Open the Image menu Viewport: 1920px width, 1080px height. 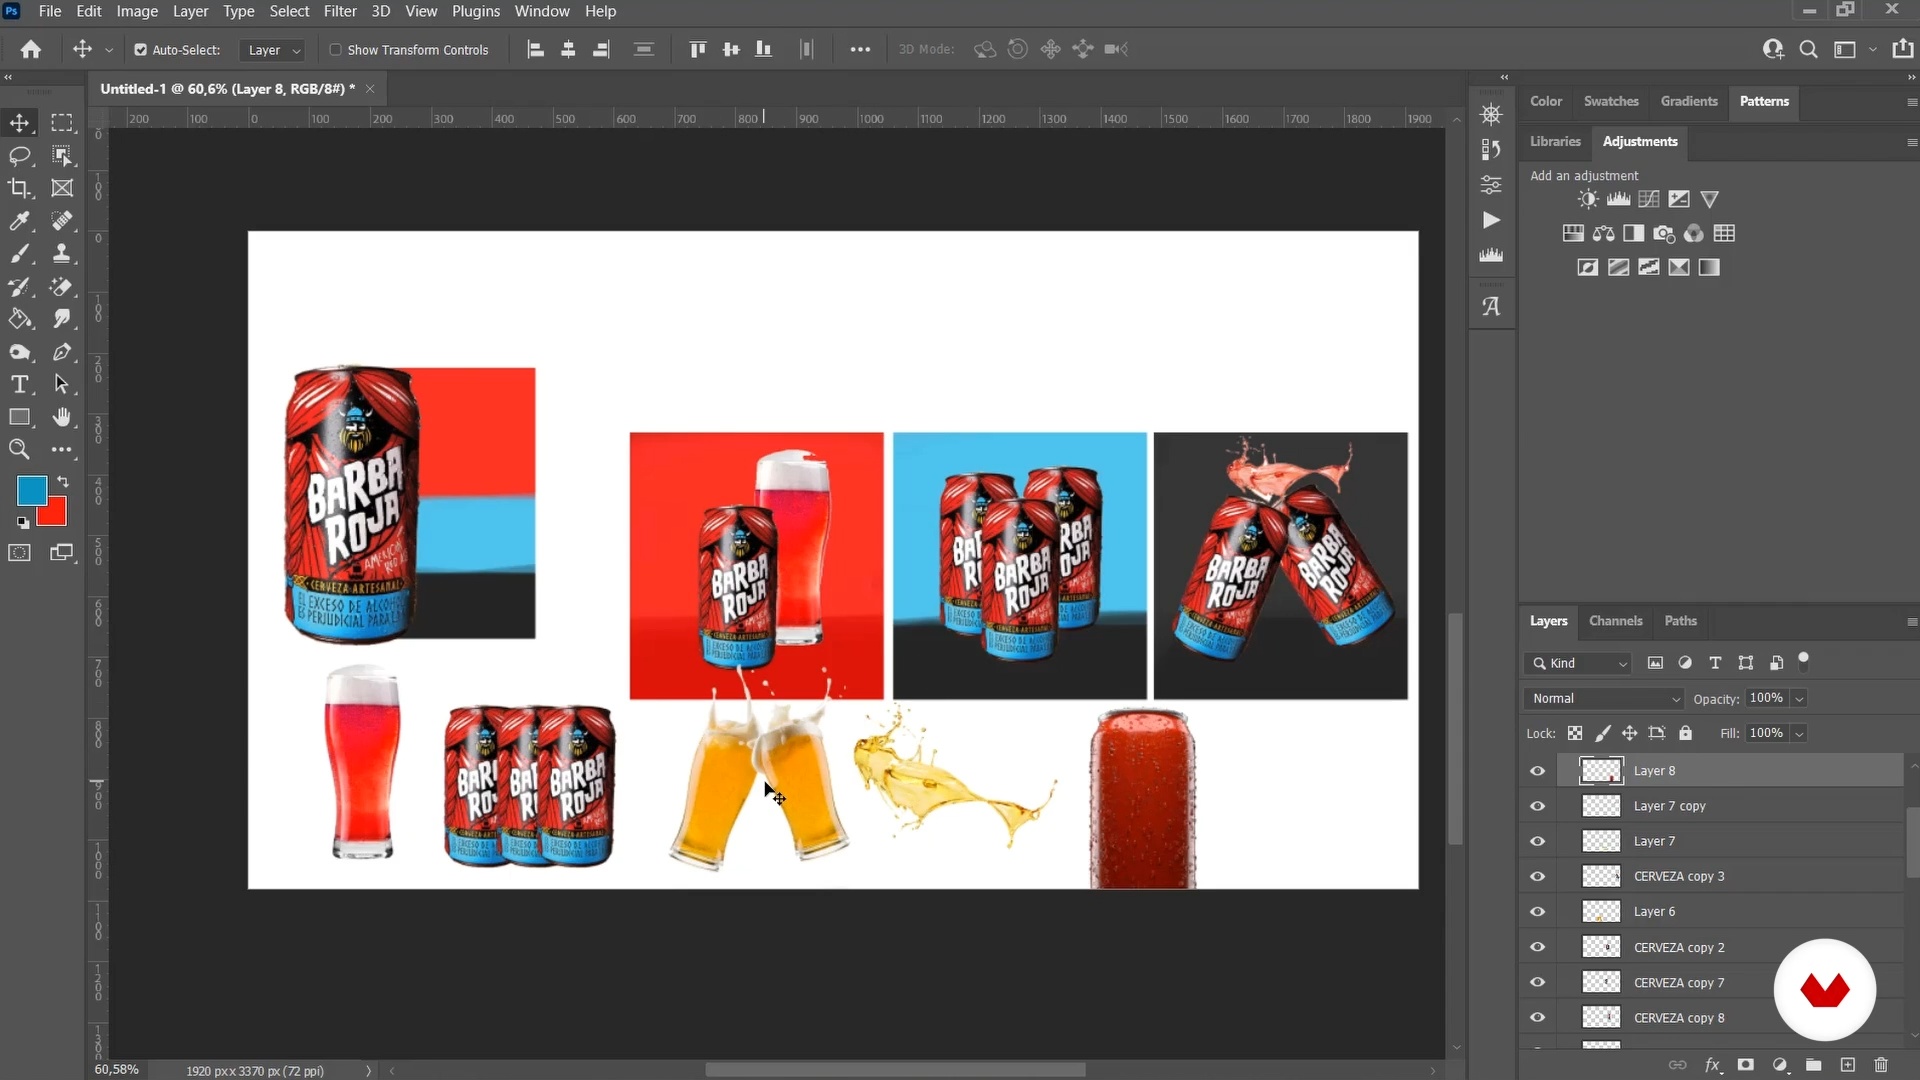[137, 11]
